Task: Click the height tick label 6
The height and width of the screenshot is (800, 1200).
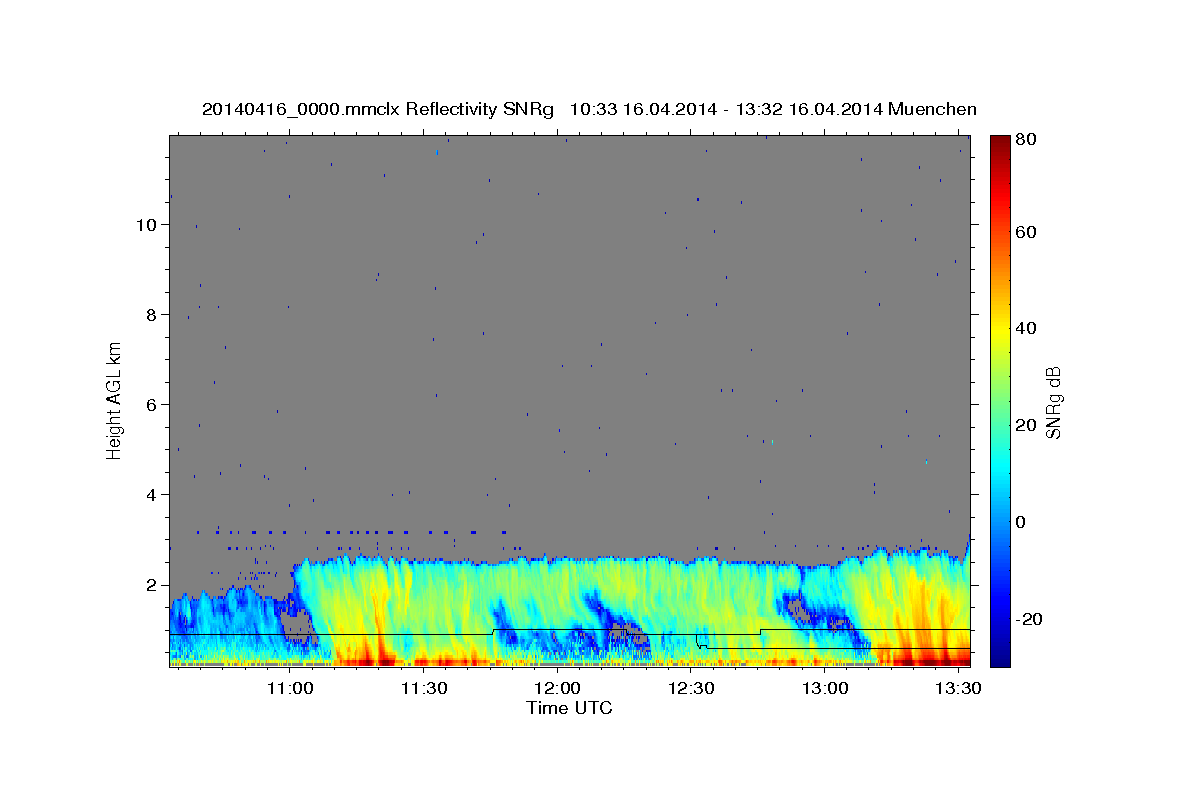Action: [151, 405]
